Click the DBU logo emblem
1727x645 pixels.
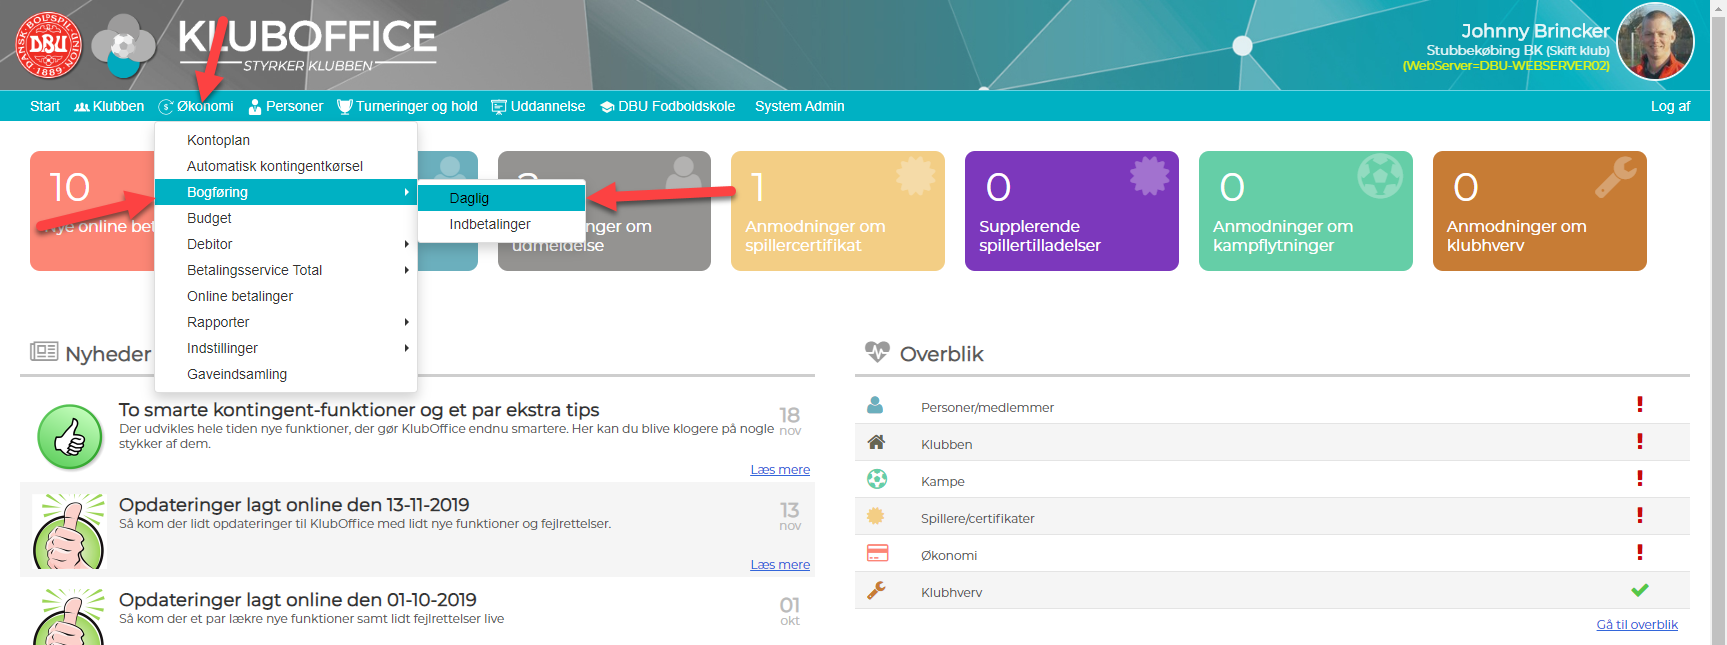49,45
